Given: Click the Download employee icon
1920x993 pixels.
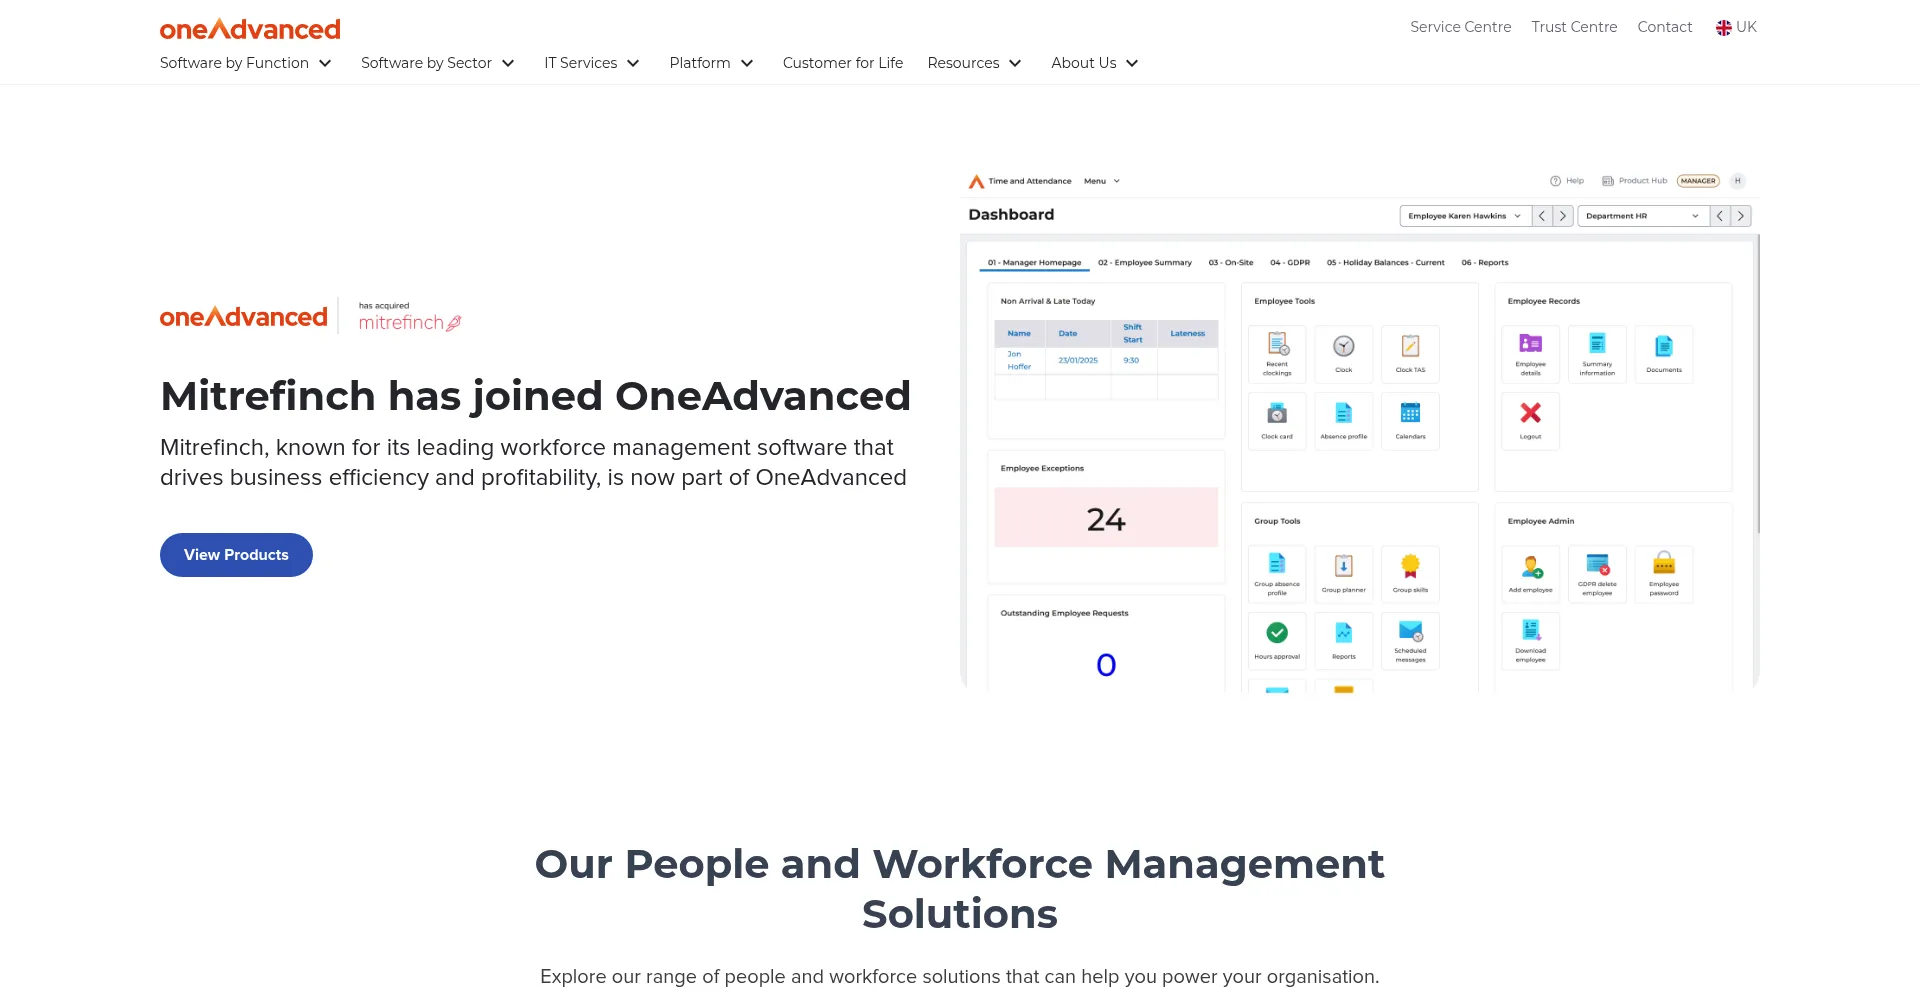Looking at the screenshot, I should [x=1531, y=641].
